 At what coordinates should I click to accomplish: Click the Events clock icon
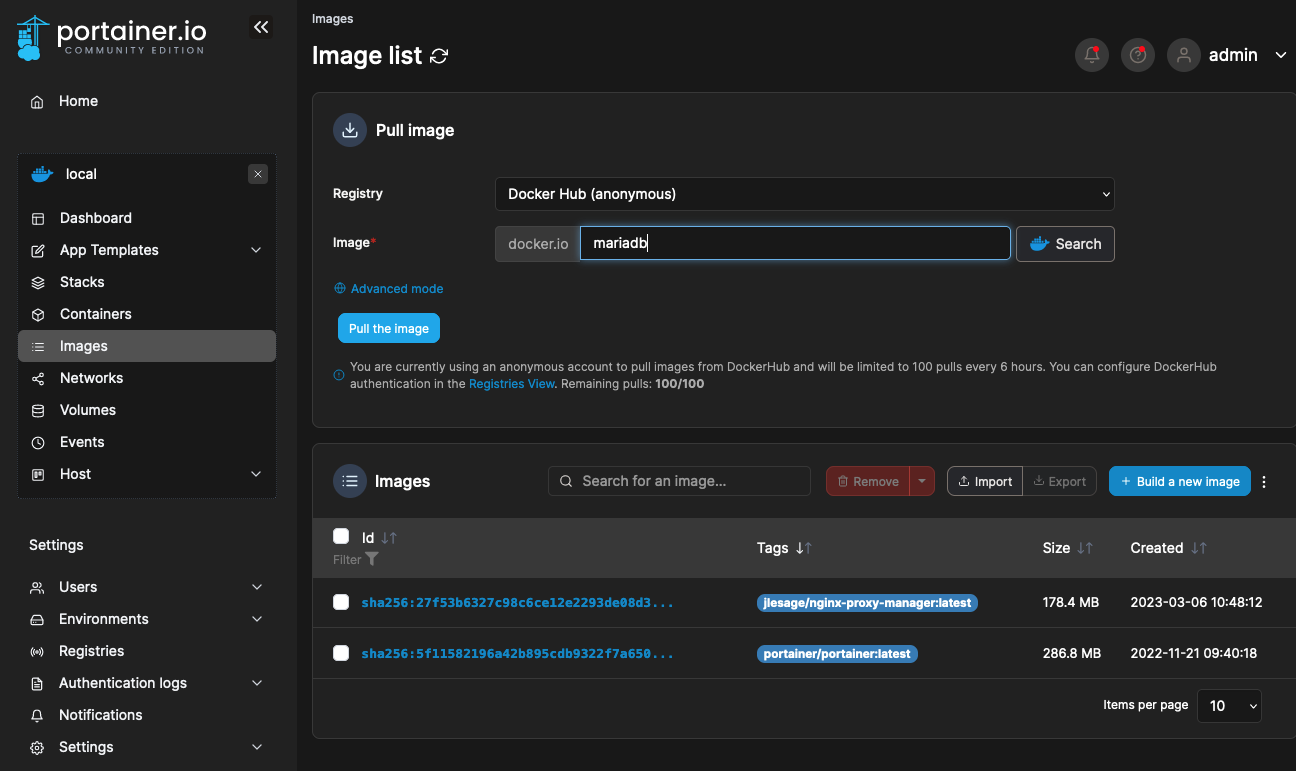(x=38, y=443)
